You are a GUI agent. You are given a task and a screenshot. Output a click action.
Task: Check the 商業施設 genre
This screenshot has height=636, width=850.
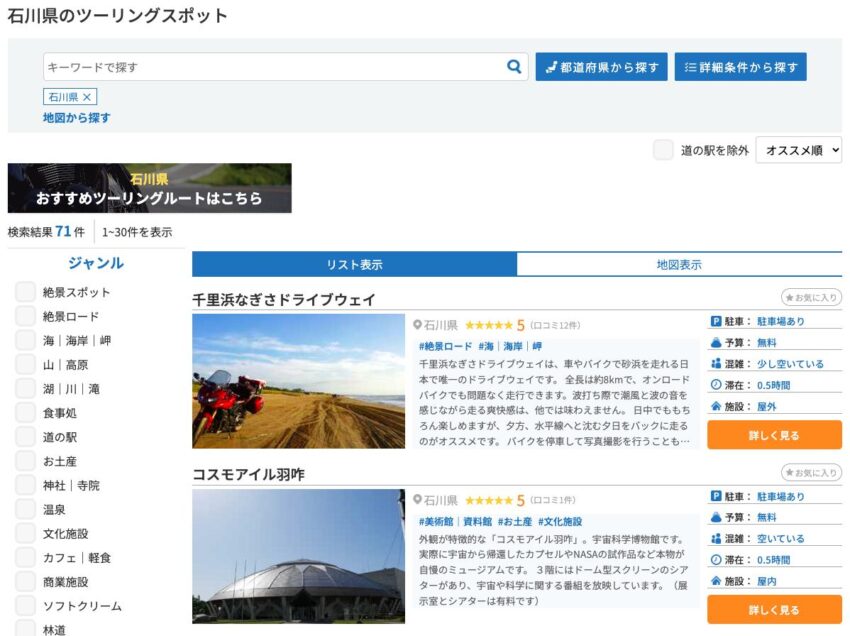[x=25, y=581]
